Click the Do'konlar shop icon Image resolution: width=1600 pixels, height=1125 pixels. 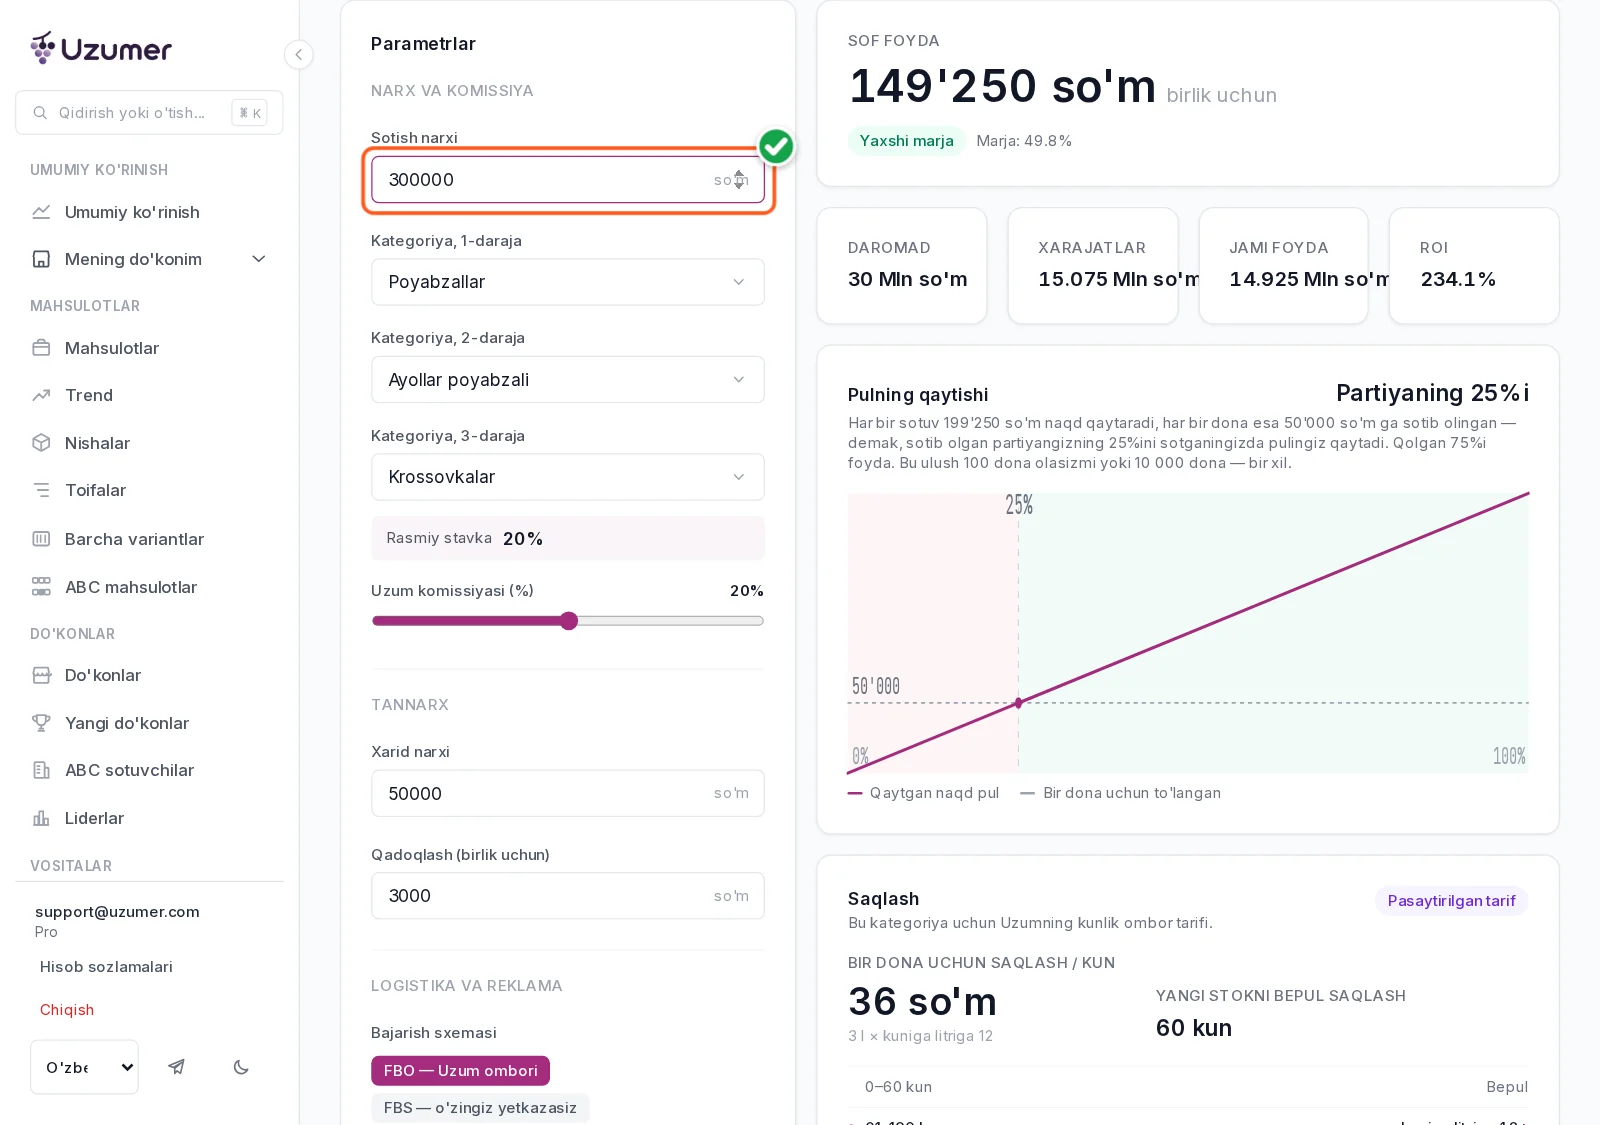(x=41, y=675)
